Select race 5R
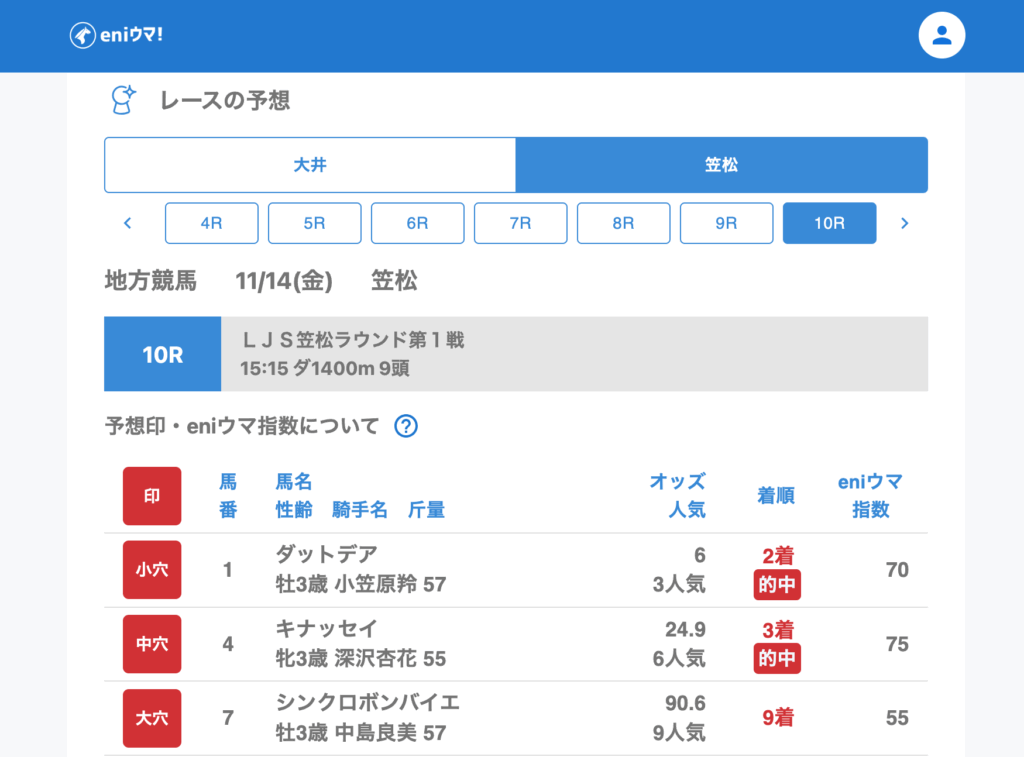 click(314, 223)
